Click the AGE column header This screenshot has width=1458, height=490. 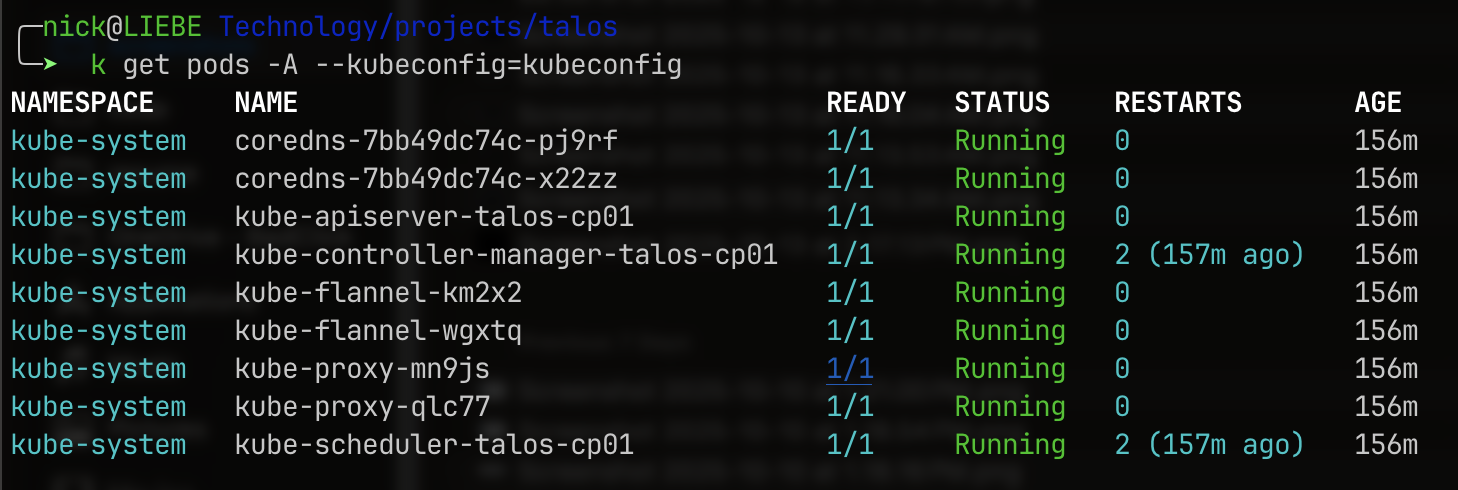tap(1378, 103)
